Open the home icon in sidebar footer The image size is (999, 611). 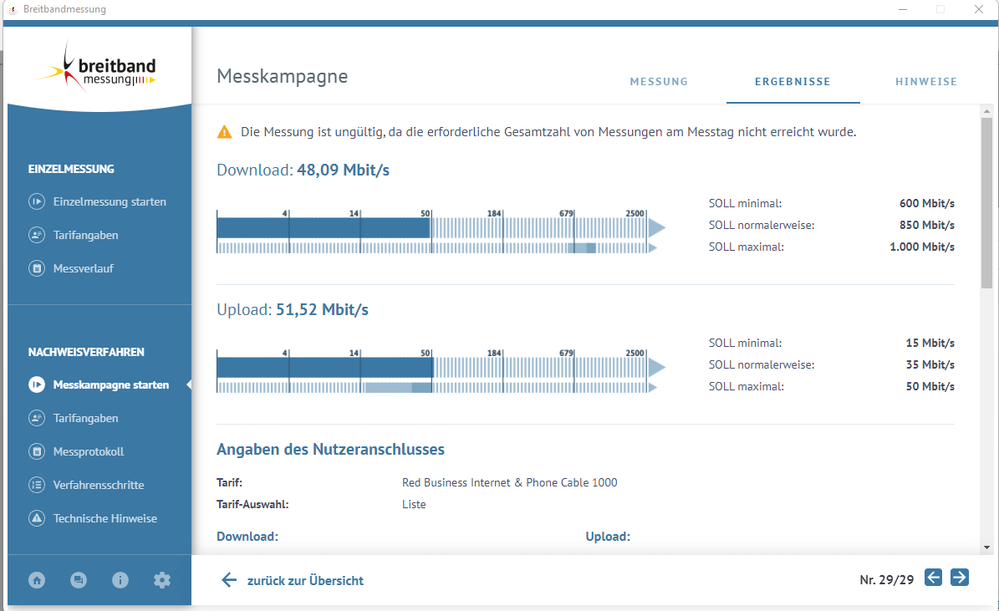pos(37,580)
